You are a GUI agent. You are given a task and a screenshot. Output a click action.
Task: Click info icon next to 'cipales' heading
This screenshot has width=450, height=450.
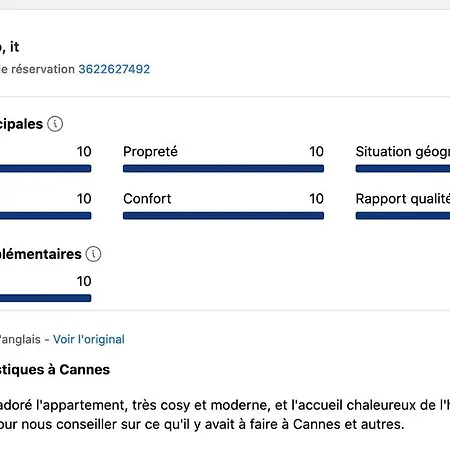pos(55,124)
